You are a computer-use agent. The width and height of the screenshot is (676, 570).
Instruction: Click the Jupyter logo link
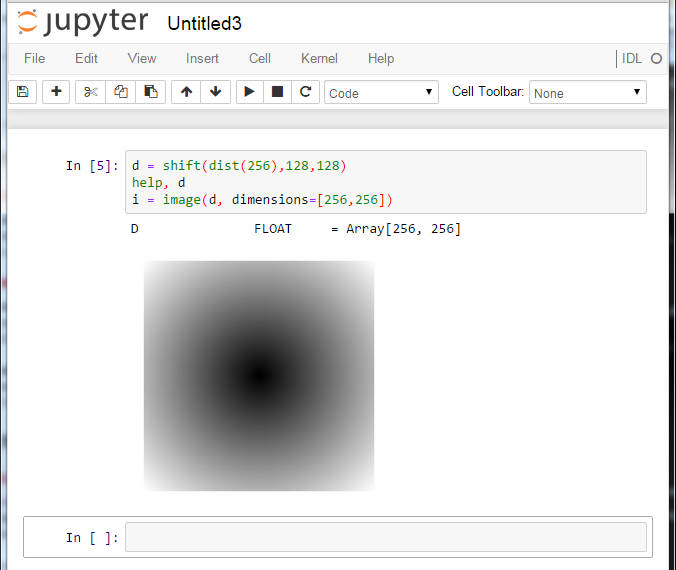tap(82, 22)
